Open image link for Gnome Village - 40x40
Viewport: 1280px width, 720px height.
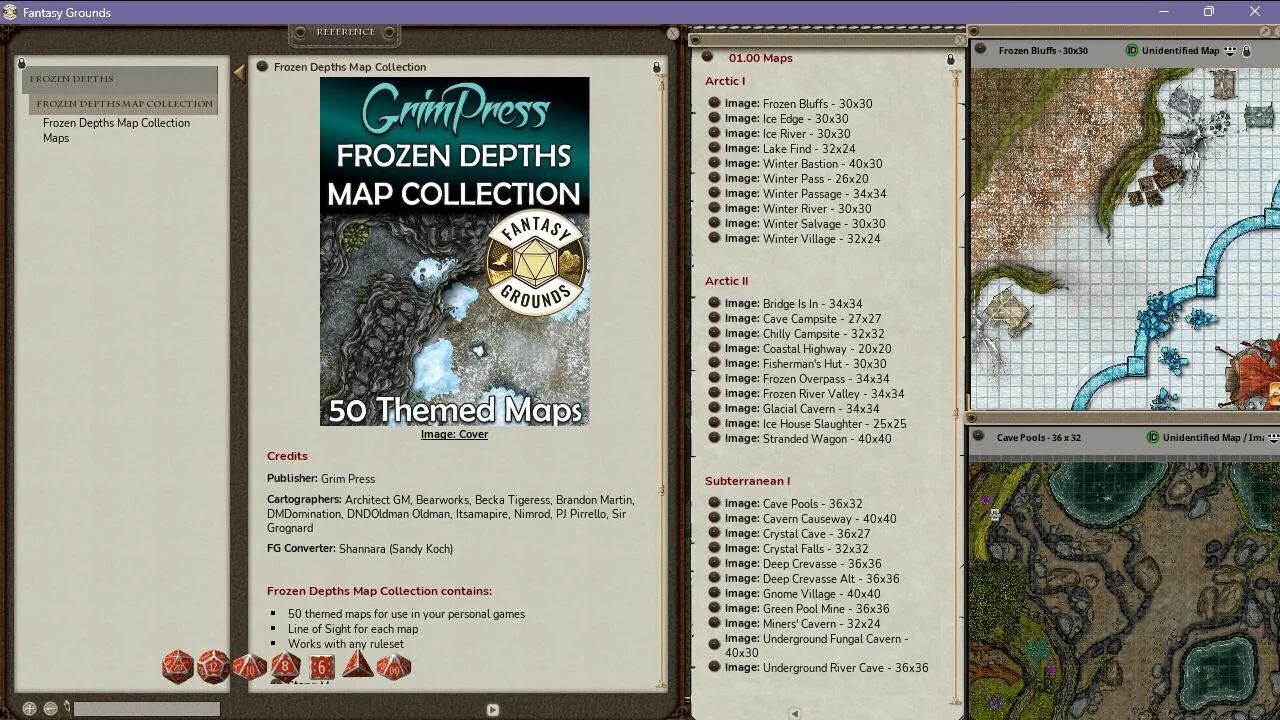[x=714, y=593]
